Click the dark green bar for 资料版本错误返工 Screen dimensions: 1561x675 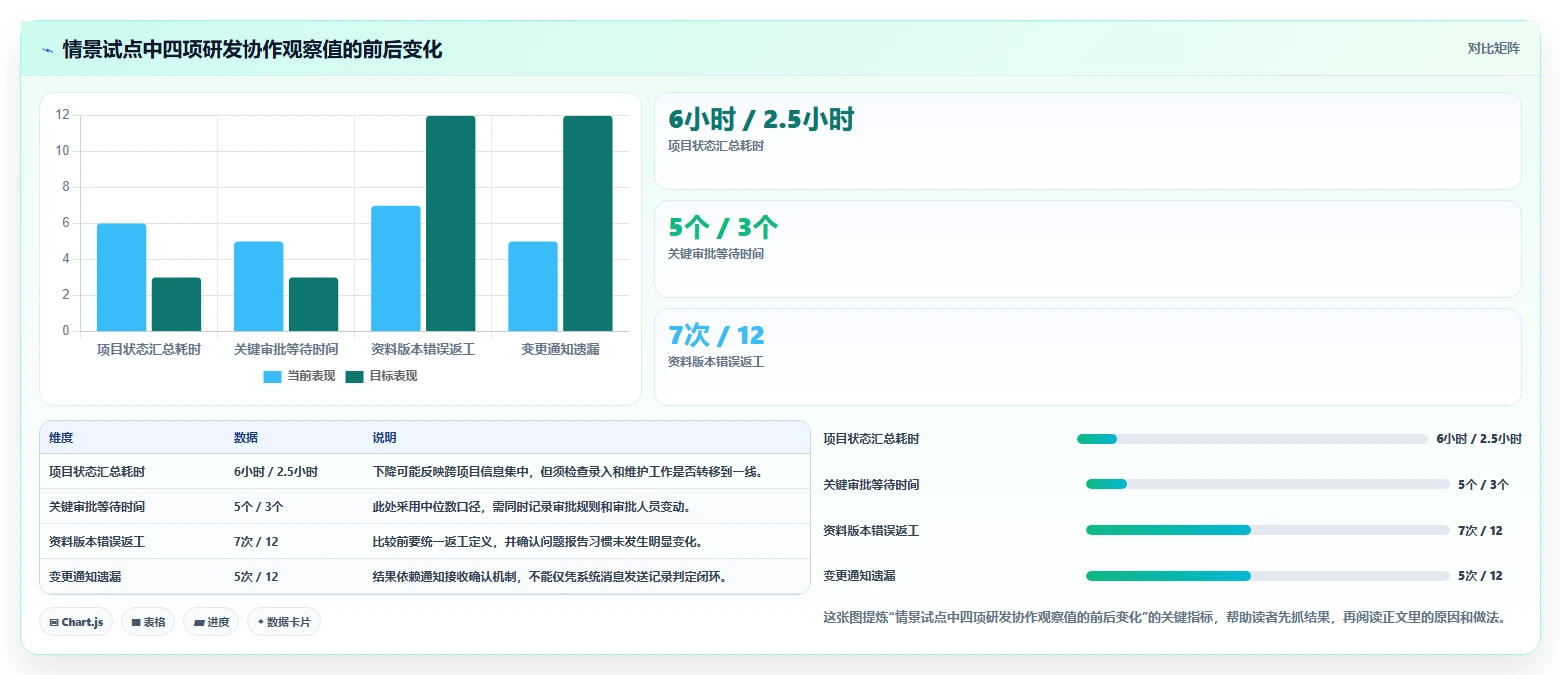coord(450,223)
